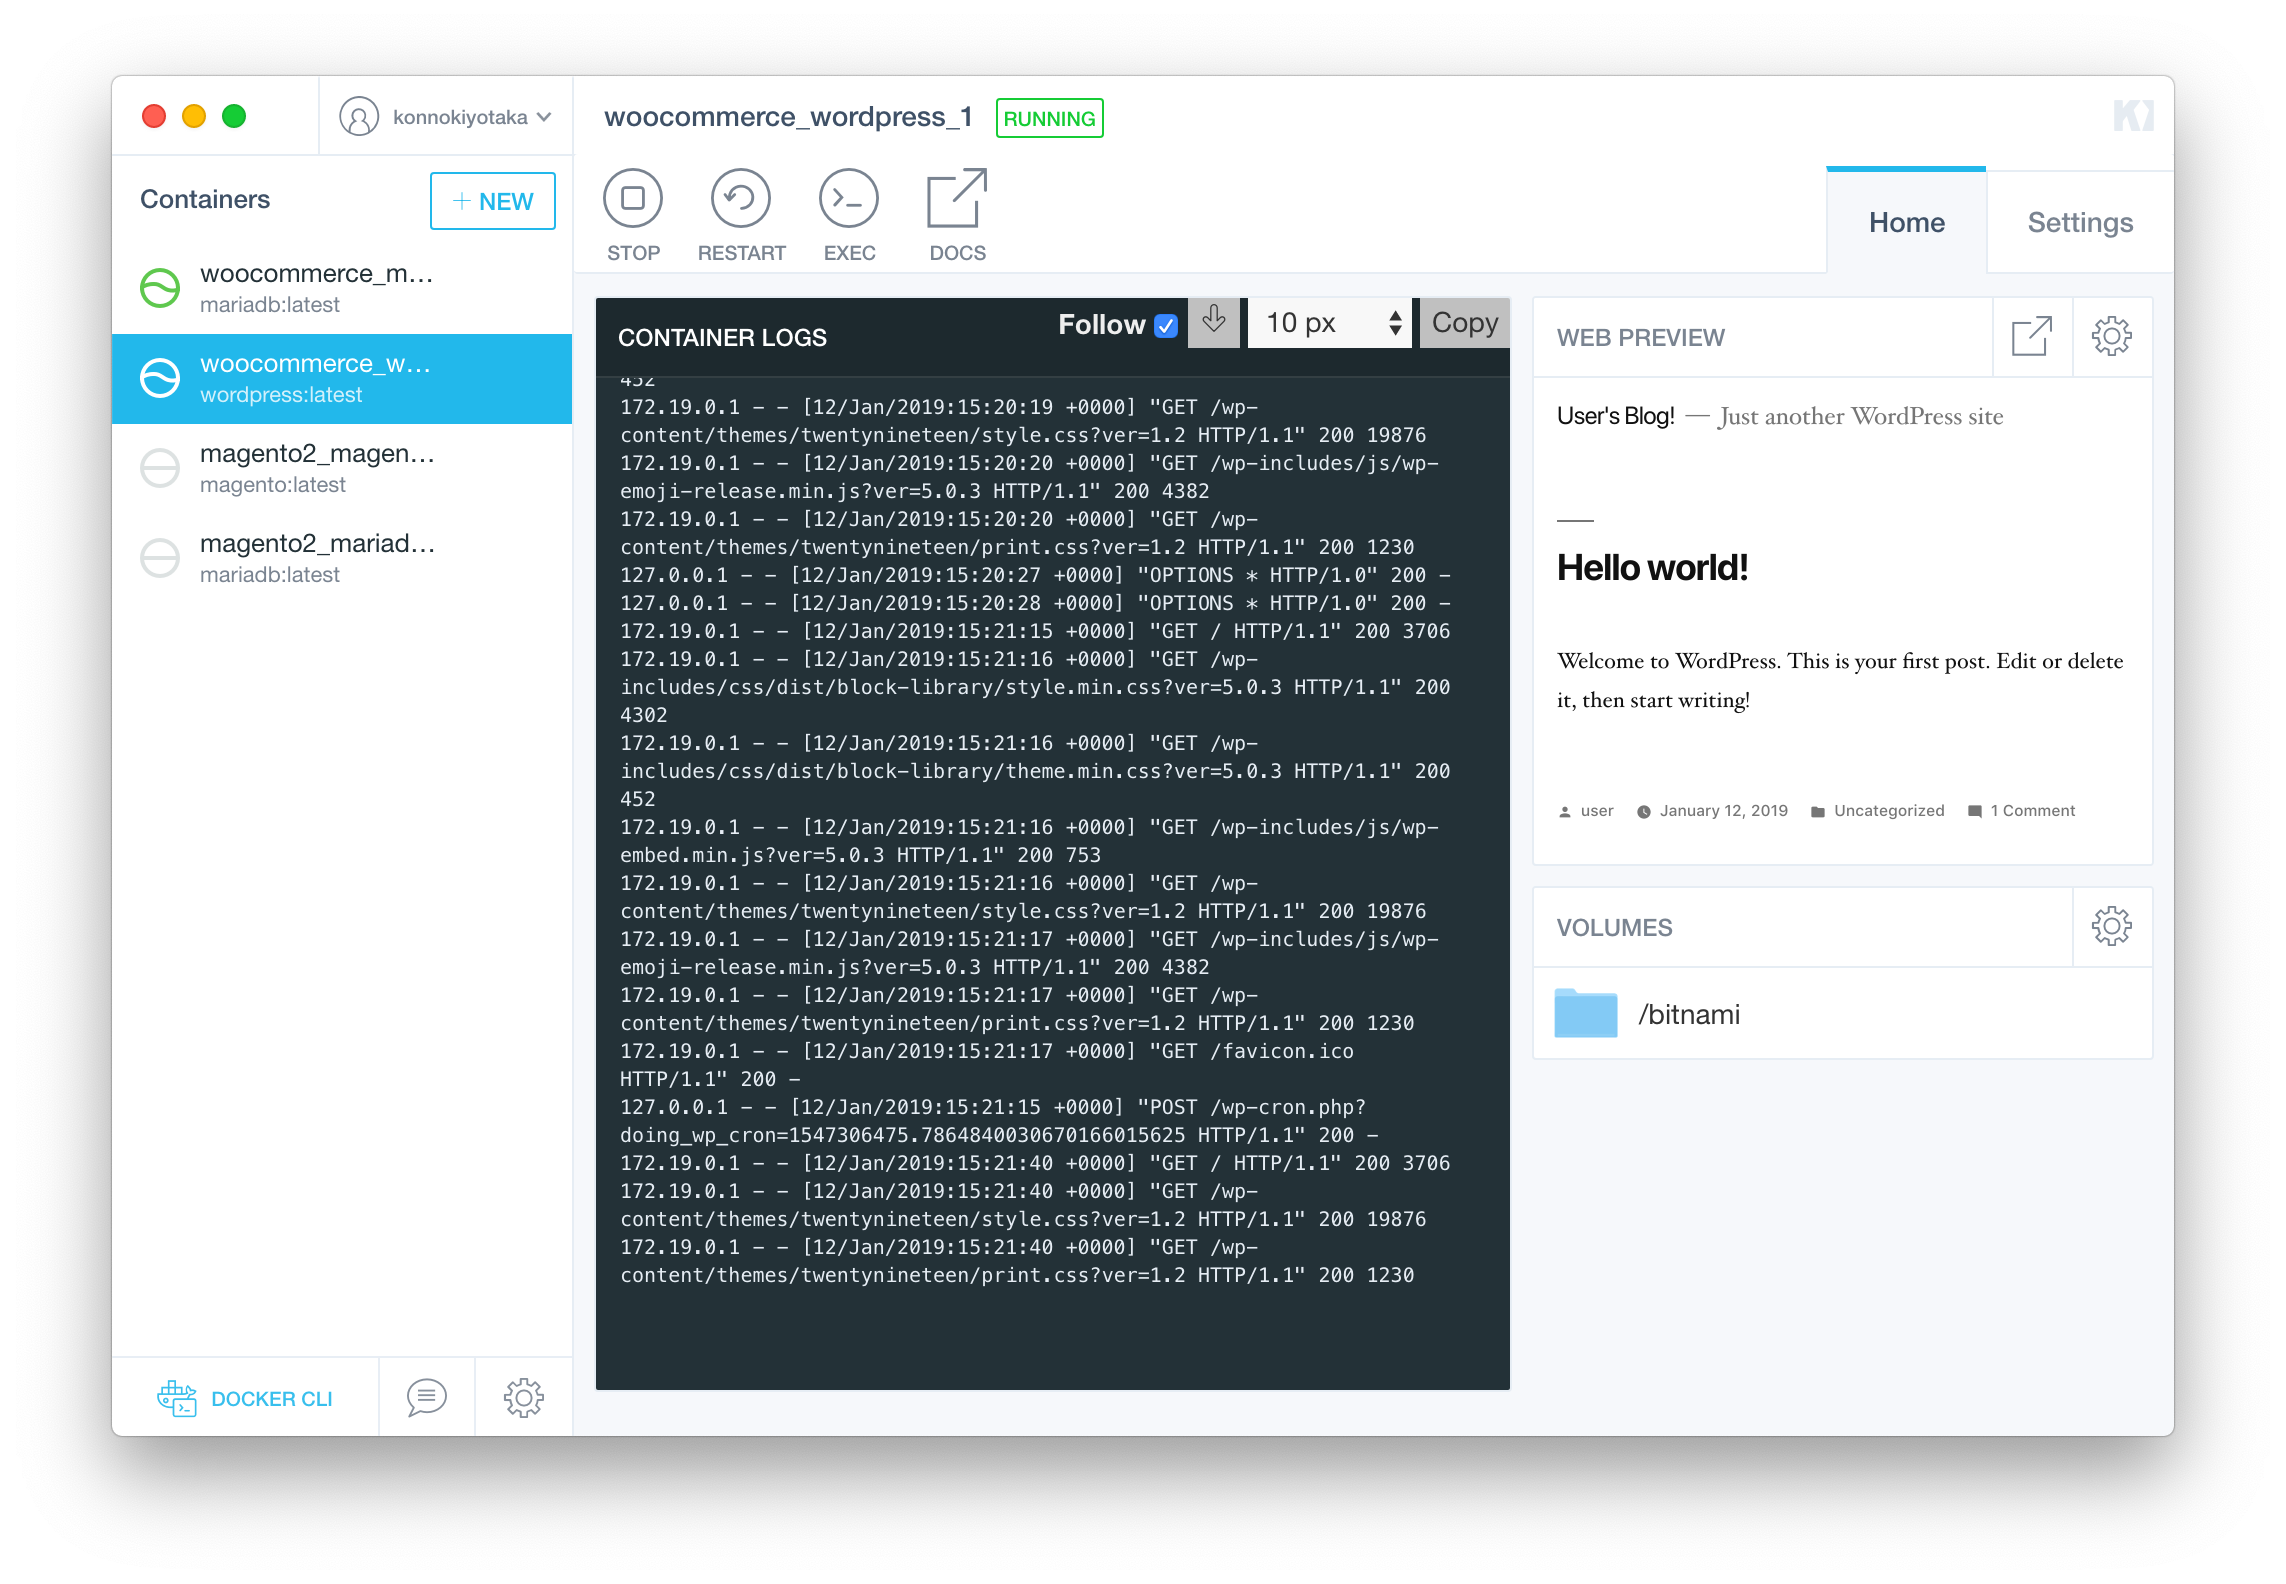Open Volumes gear settings

2111,927
